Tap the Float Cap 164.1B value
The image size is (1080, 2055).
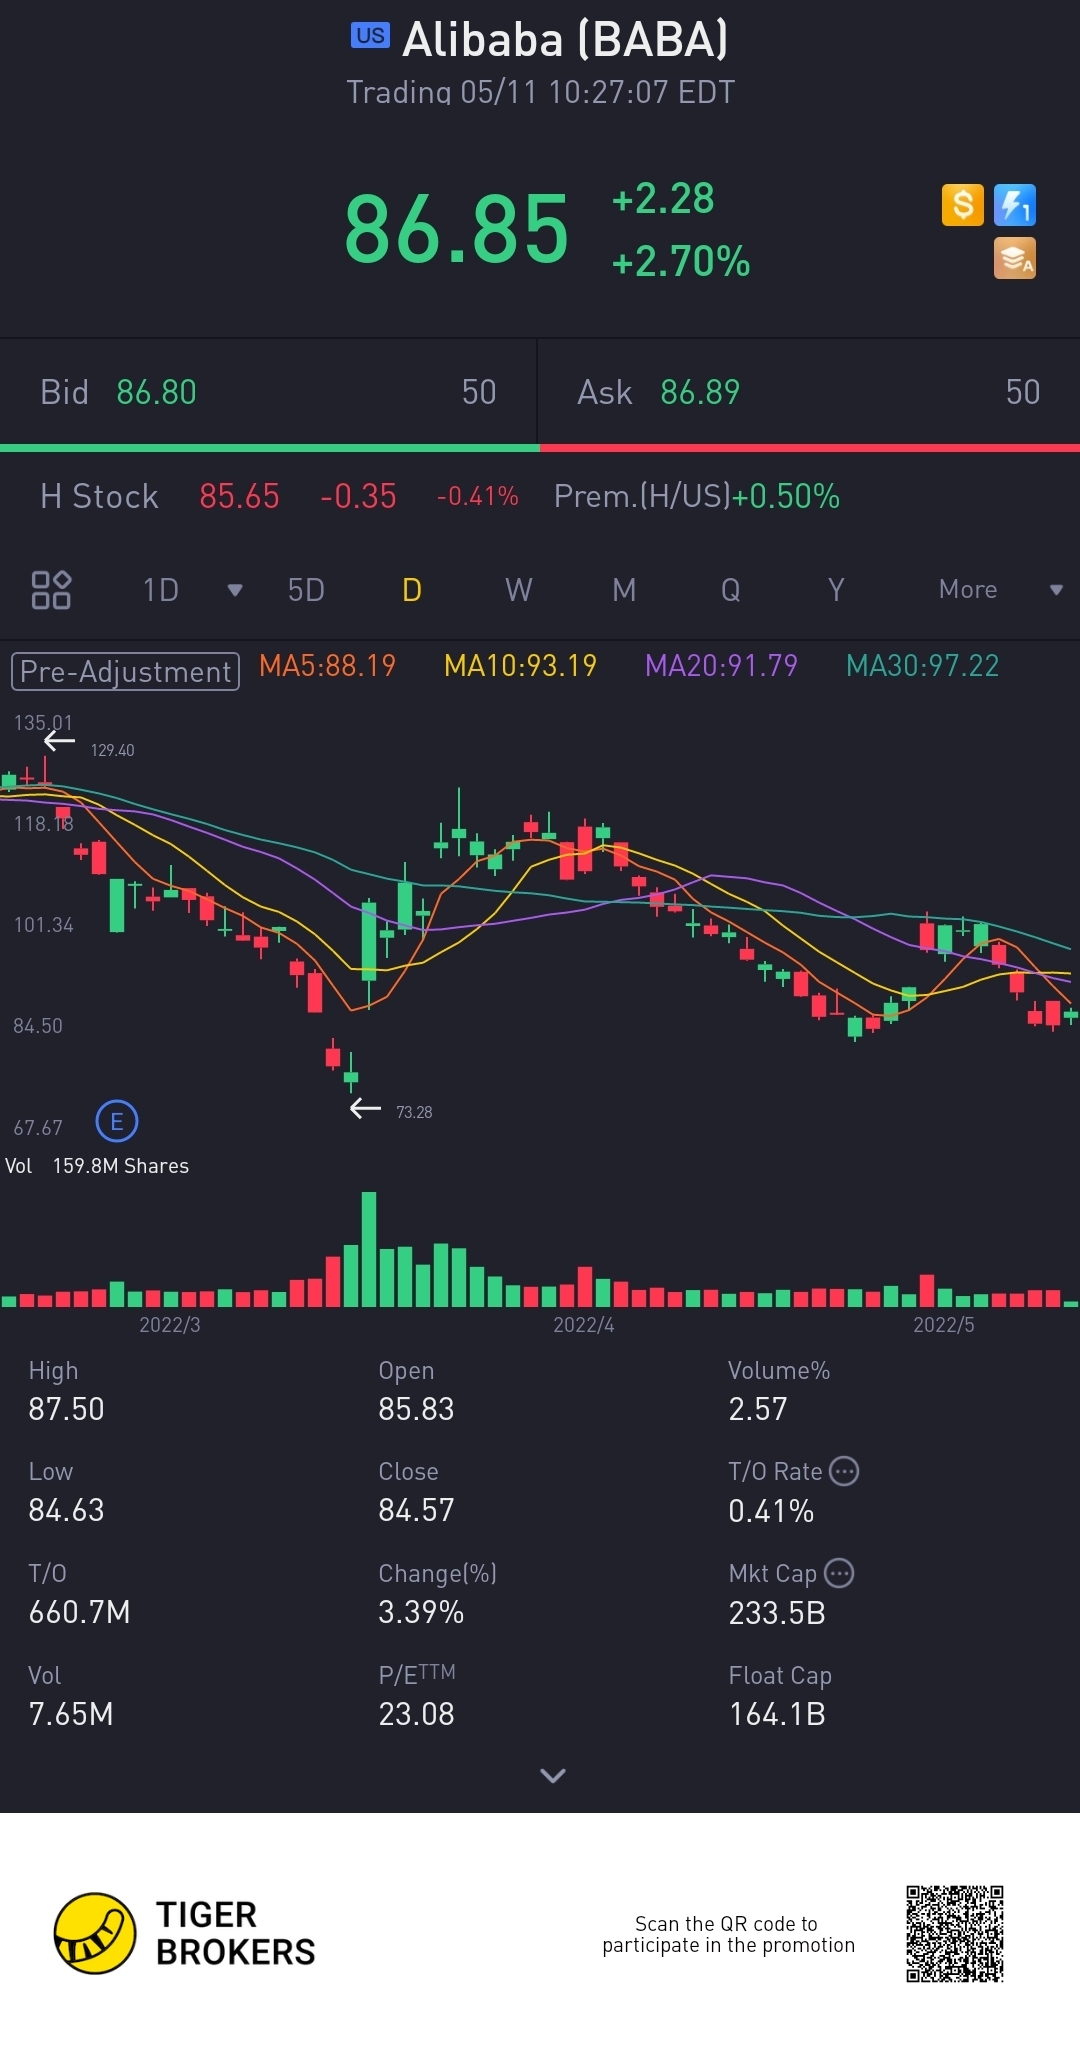[777, 1714]
